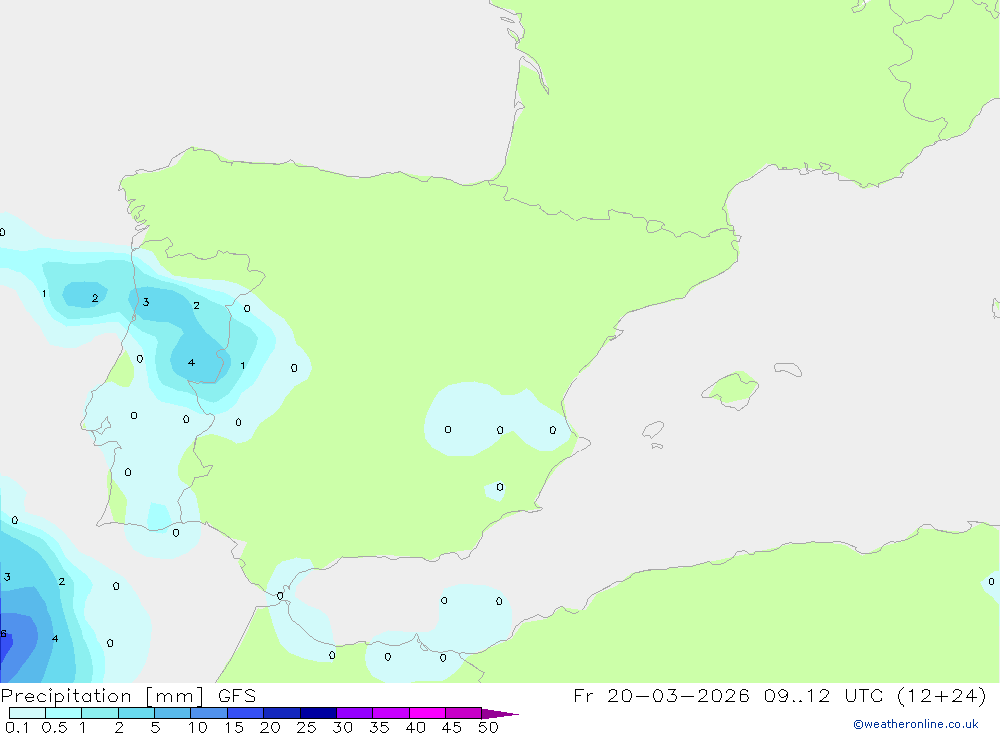Click the 0.1–0.5 mm palest cyan legend swatch
Viewport: 1000px width, 733px height.
point(27,713)
